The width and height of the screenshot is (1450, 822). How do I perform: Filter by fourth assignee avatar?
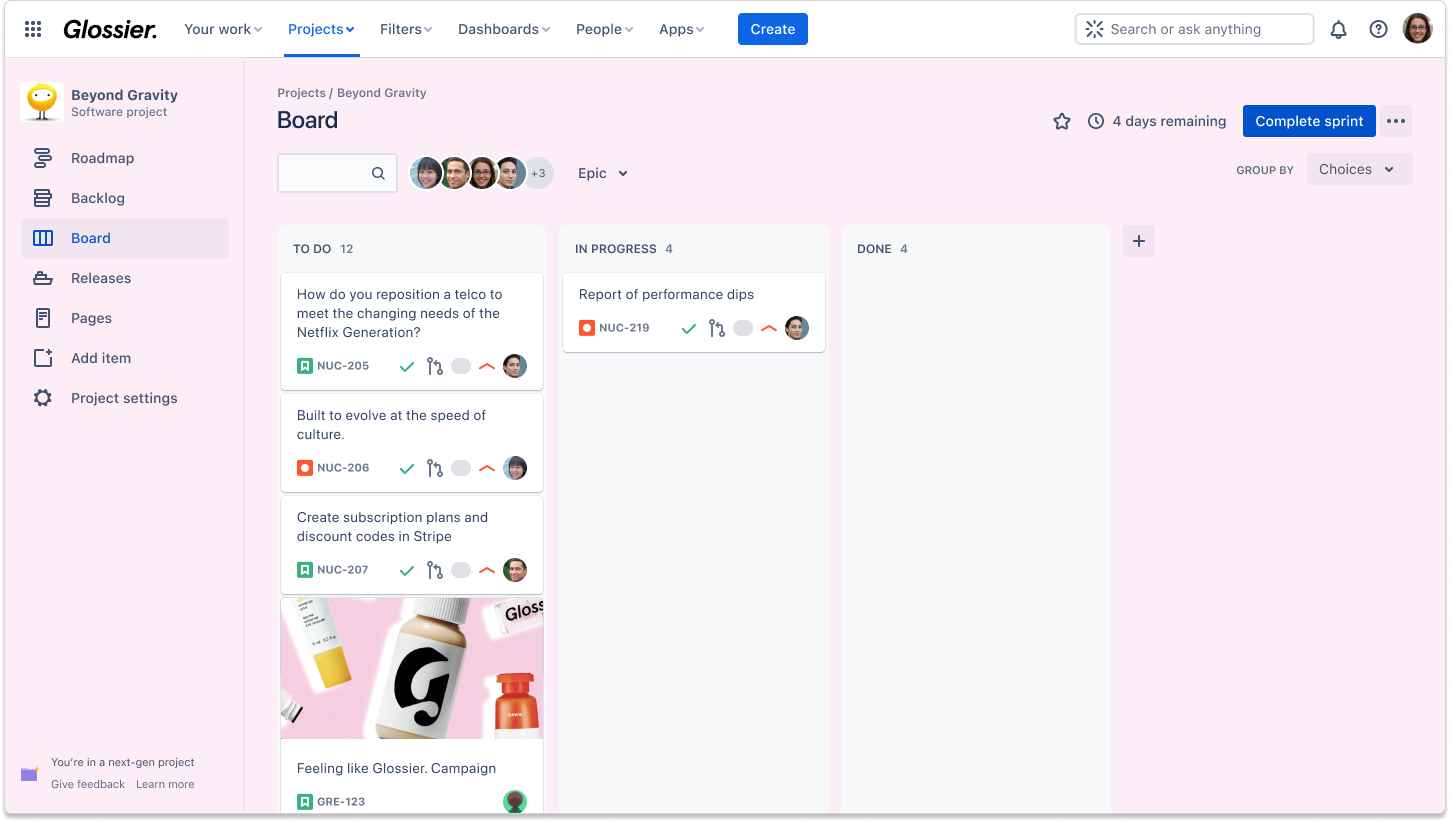click(x=511, y=173)
